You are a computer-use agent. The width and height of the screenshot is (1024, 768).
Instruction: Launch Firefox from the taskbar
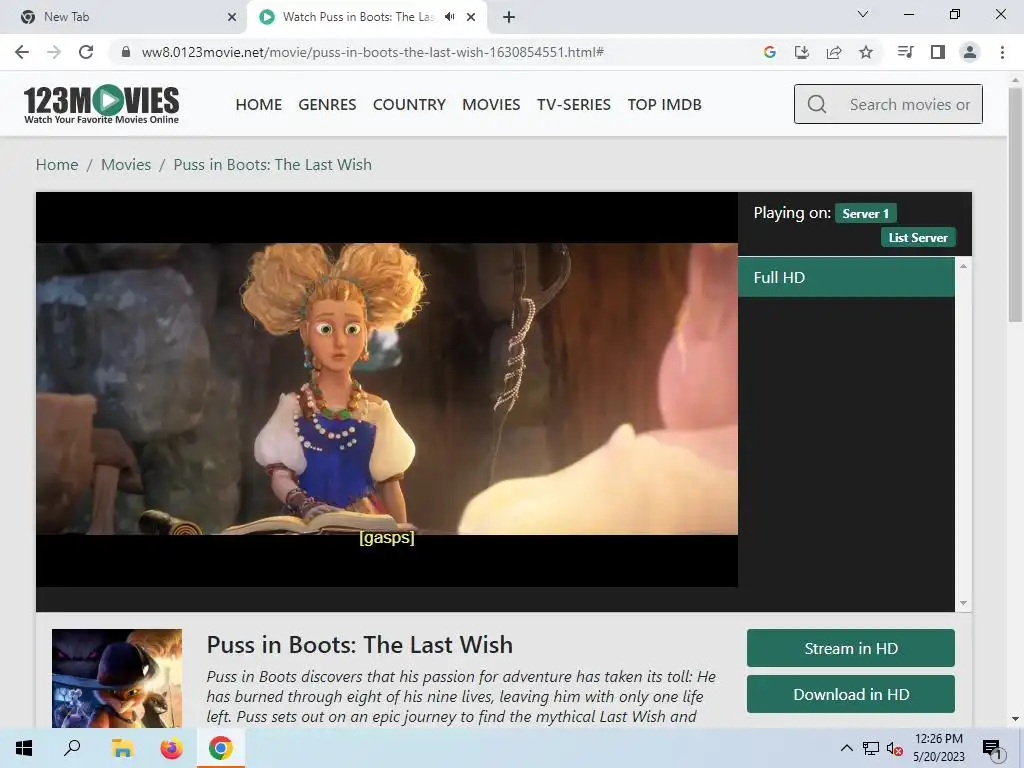pyautogui.click(x=172, y=748)
